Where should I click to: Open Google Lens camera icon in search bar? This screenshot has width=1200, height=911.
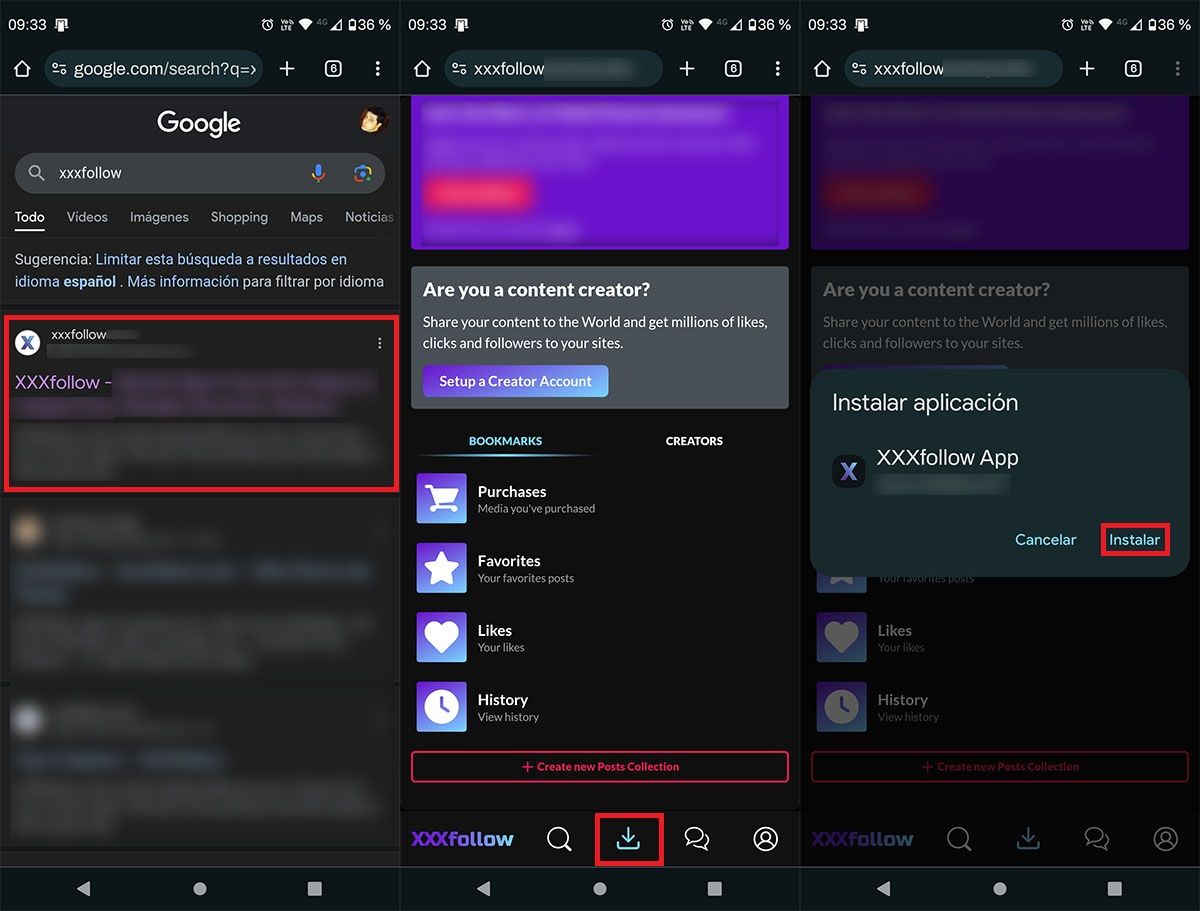click(x=360, y=173)
